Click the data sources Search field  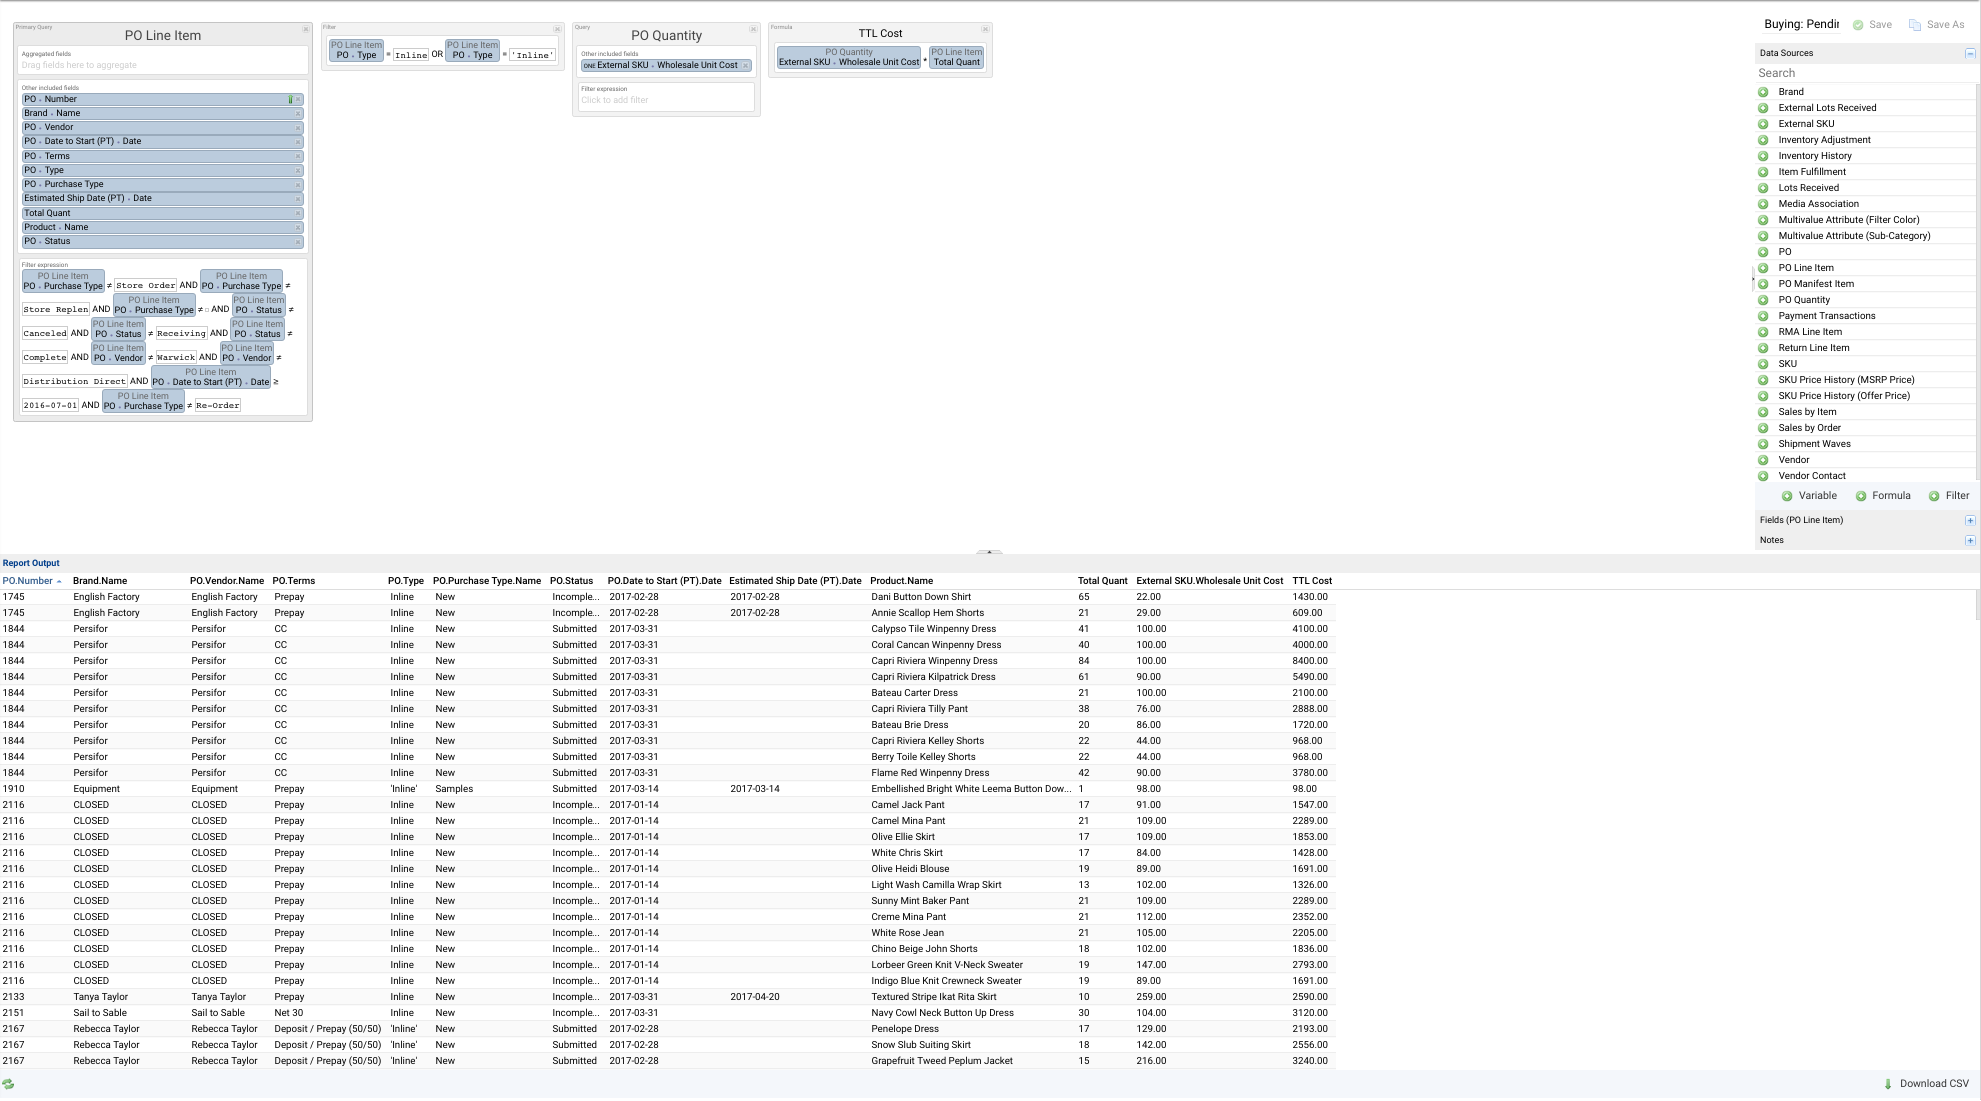pos(1860,73)
